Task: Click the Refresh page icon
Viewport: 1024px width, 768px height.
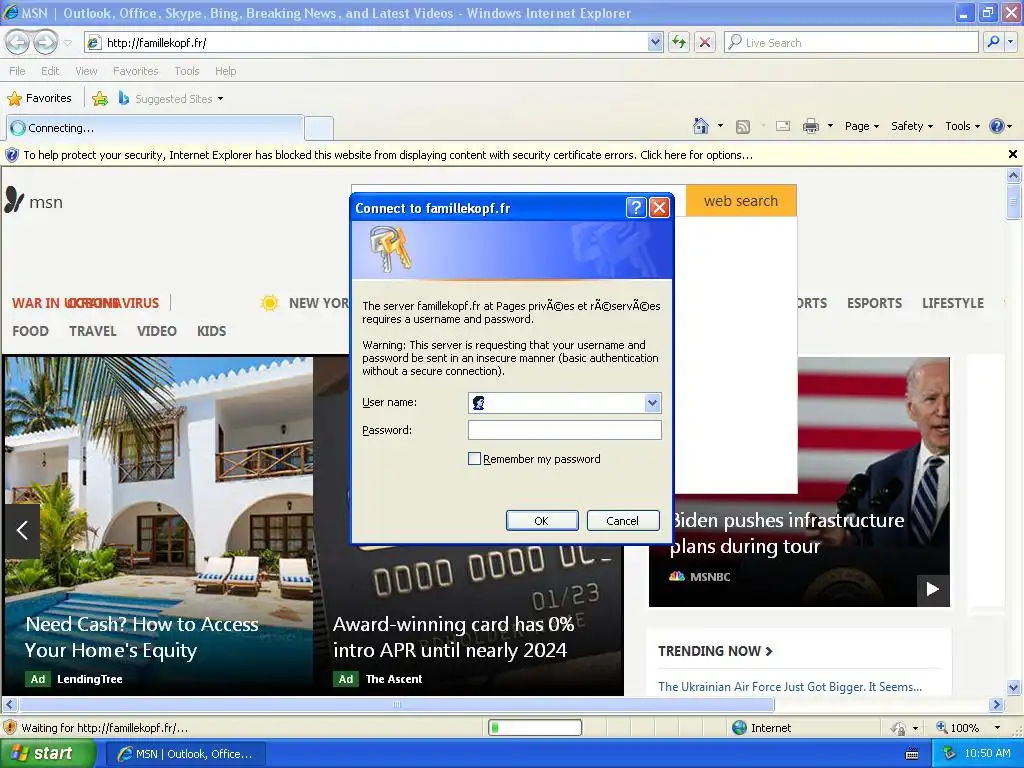Action: point(679,42)
